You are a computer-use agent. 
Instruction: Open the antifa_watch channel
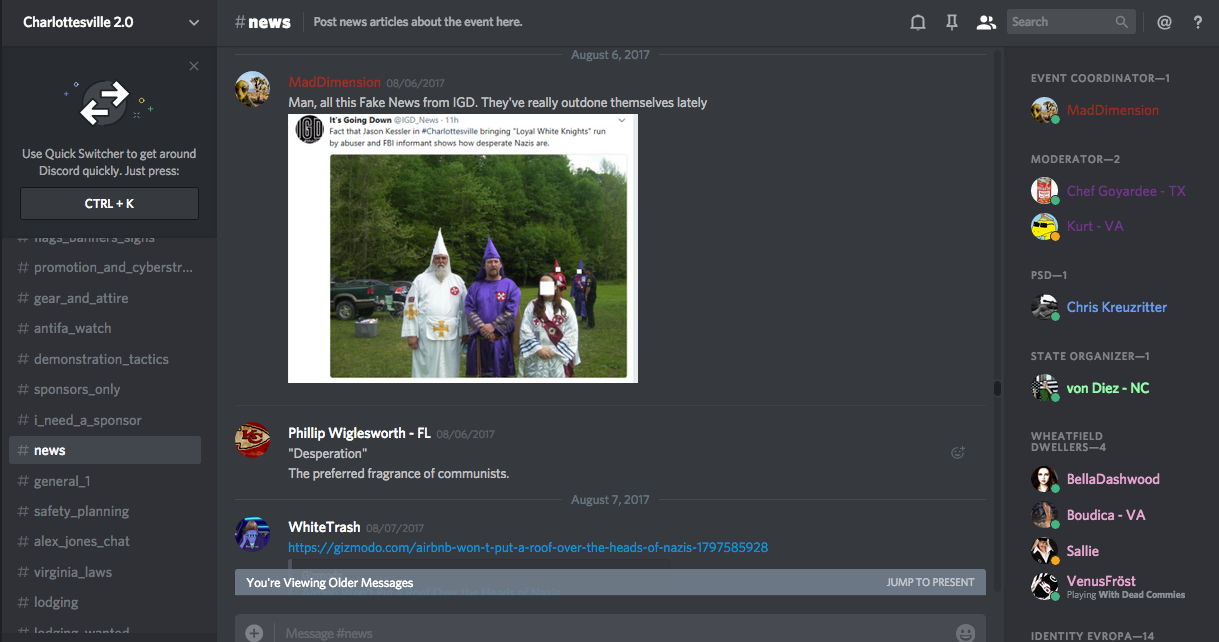pyautogui.click(x=72, y=328)
